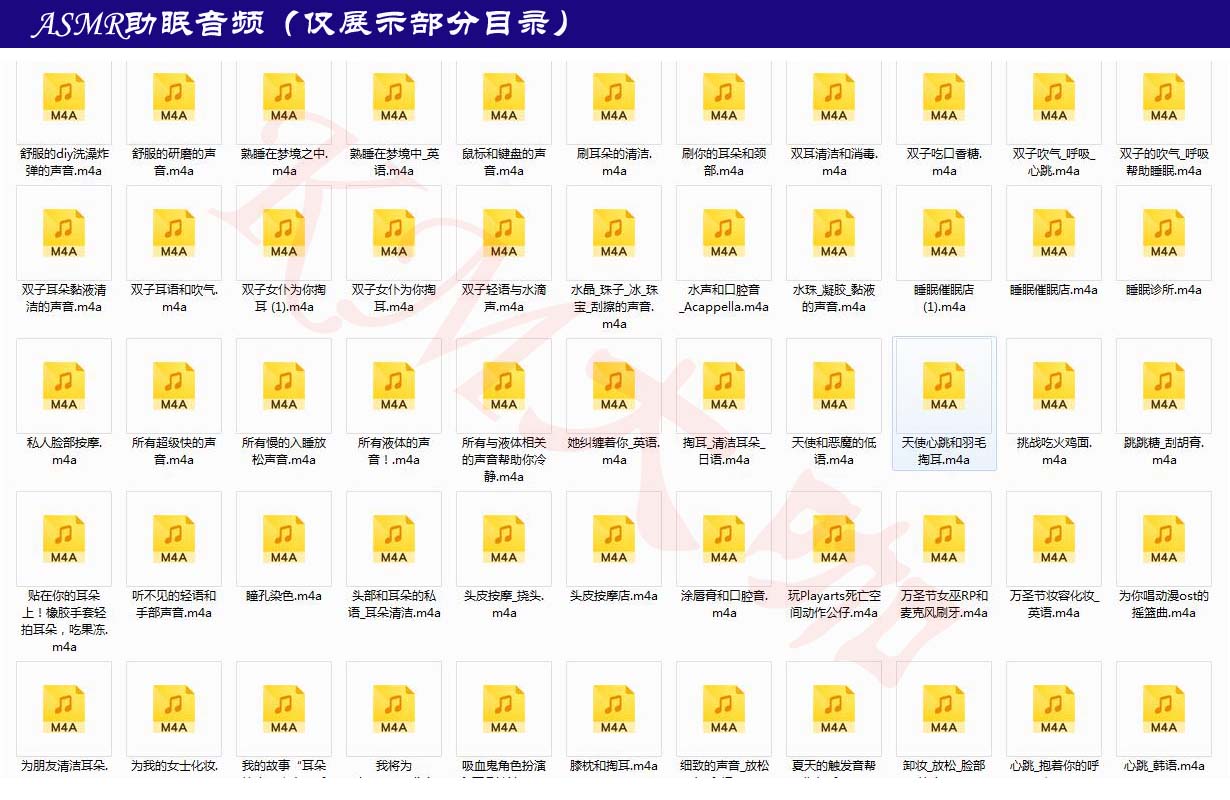Select the 掏耳_清洁耳朵_日语.m4a icon
This screenshot has width=1230, height=800.
(724, 387)
